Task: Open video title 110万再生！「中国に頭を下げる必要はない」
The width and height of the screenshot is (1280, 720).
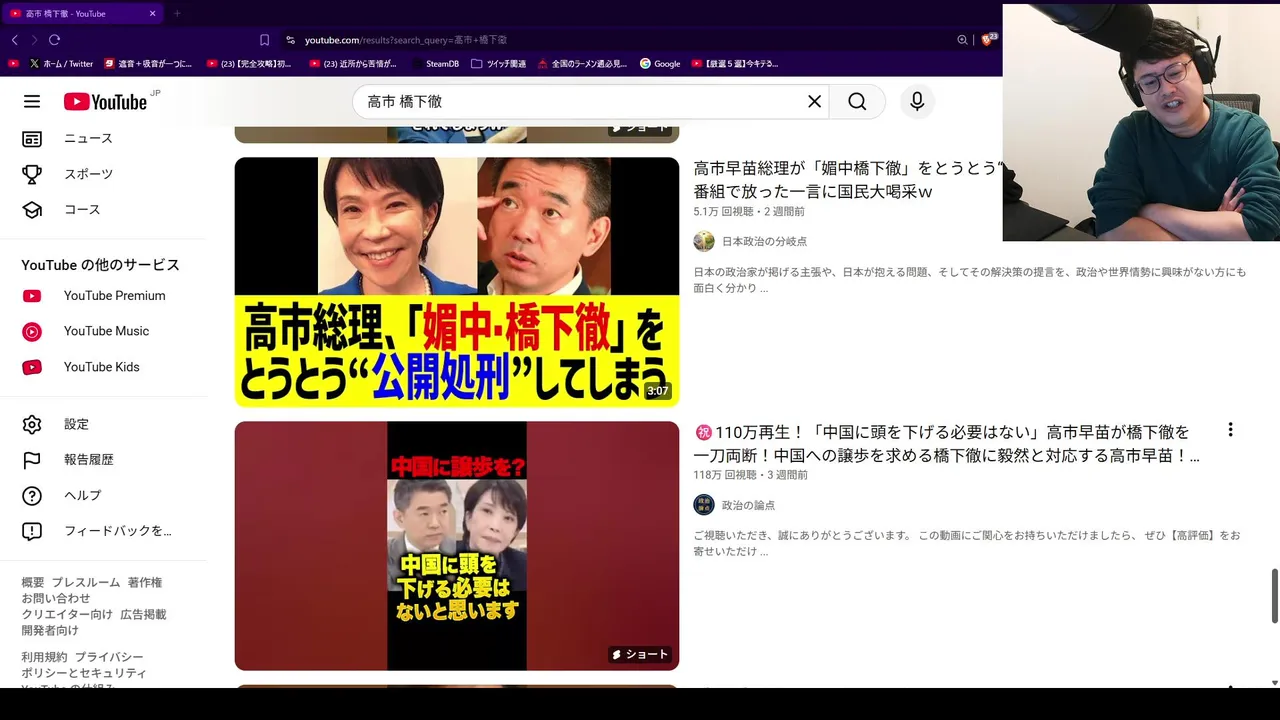Action: point(946,444)
